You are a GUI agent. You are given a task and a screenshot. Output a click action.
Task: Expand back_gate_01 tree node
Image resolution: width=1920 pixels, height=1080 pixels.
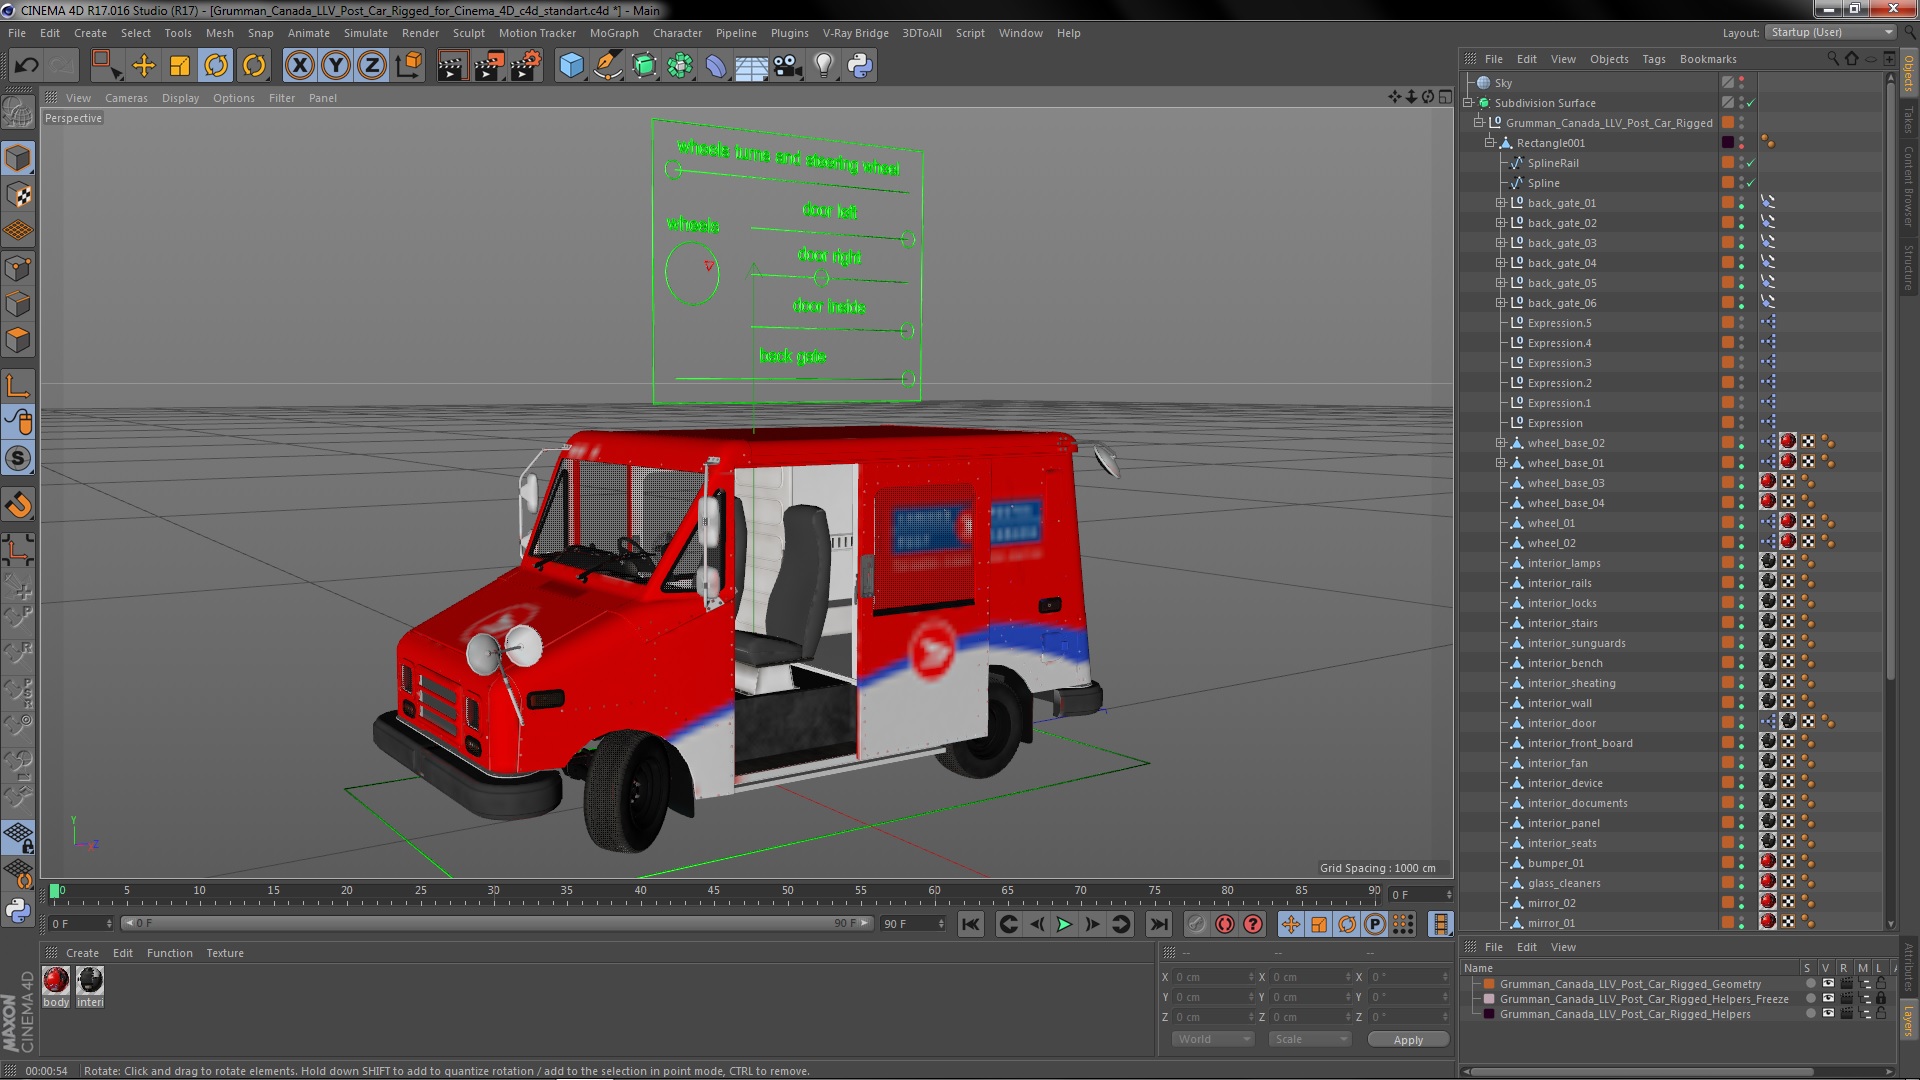pyautogui.click(x=1500, y=203)
